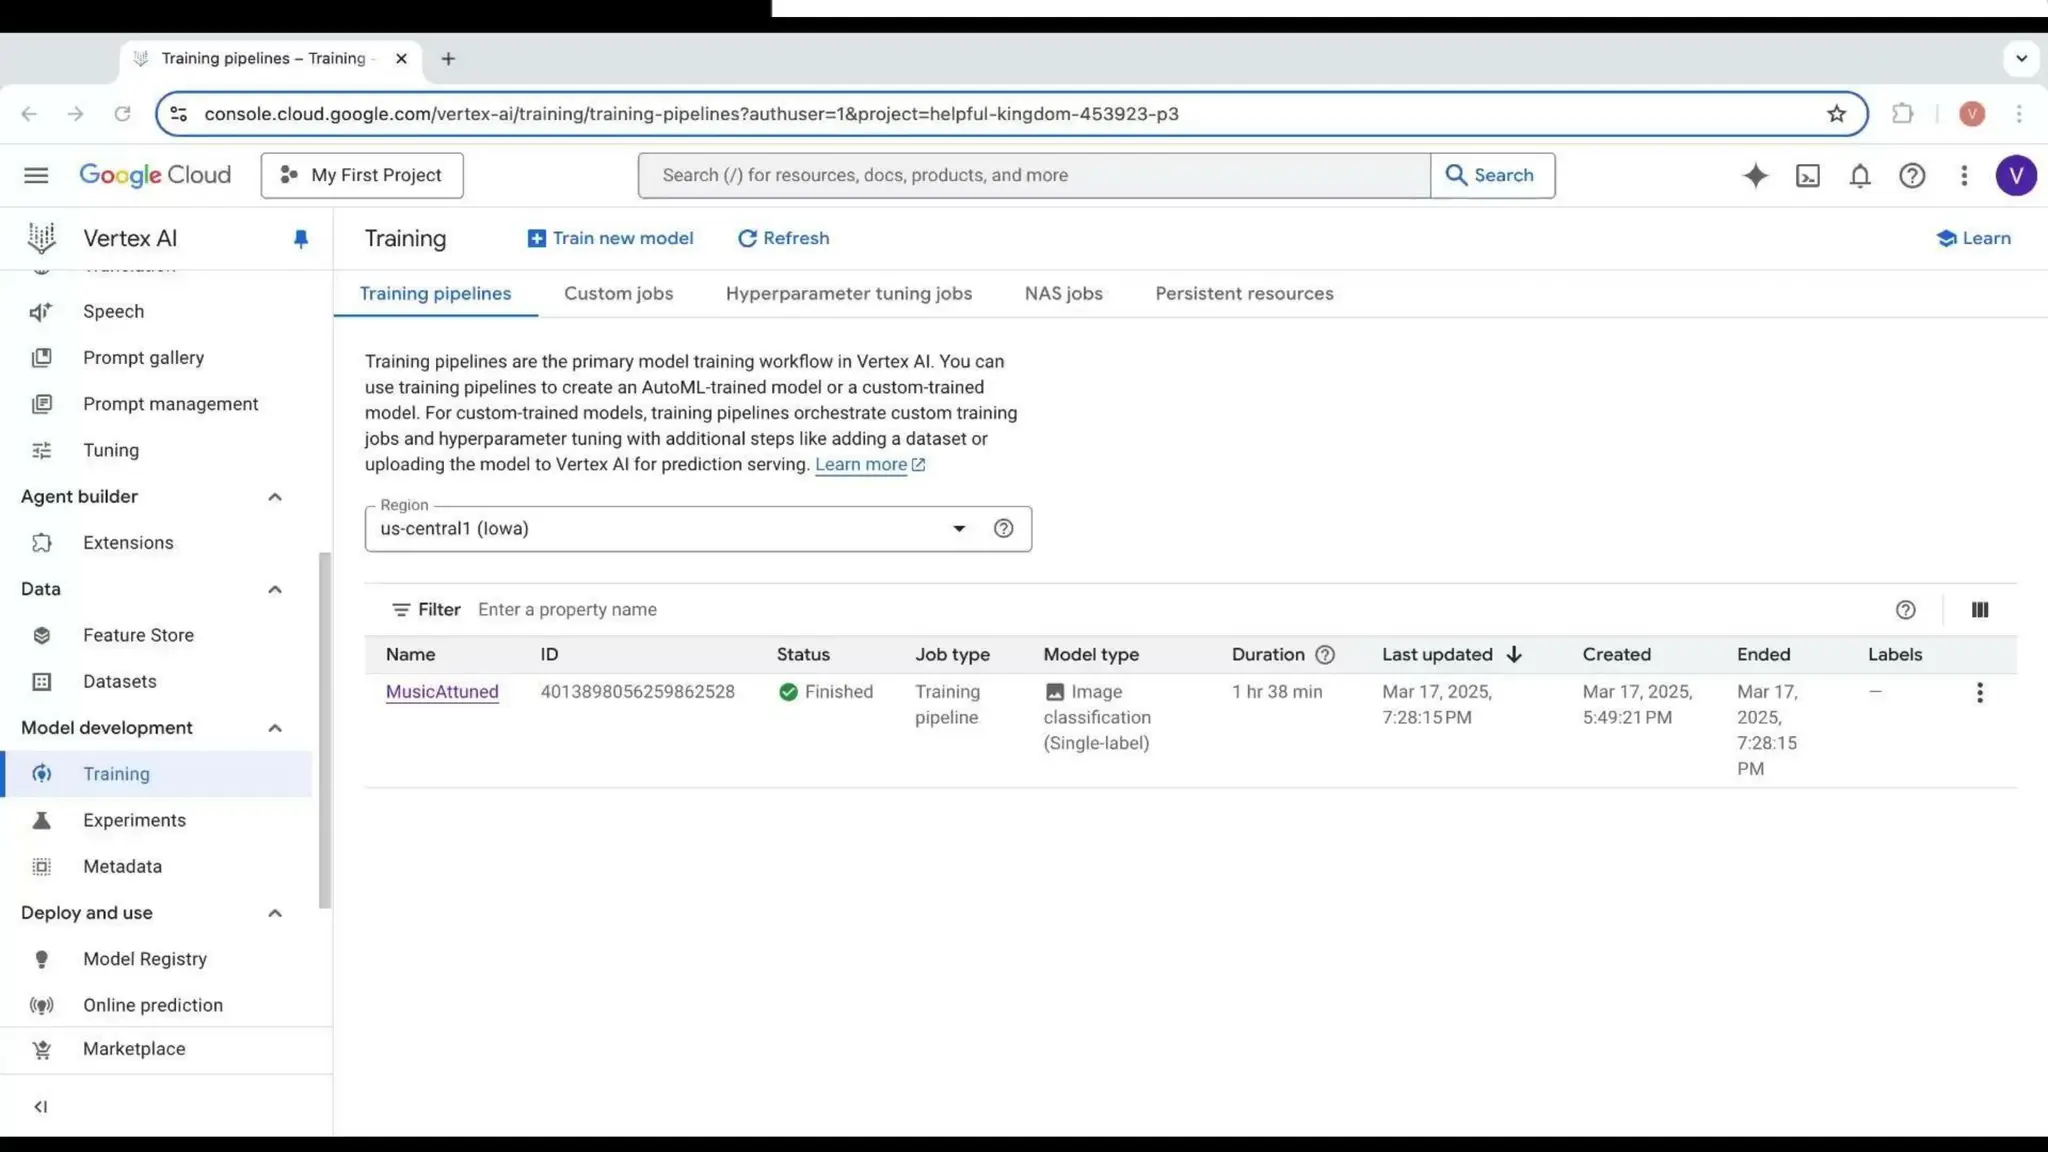Collapse the left navigation panel
Screen dimensions: 2048x1152
coord(40,1106)
